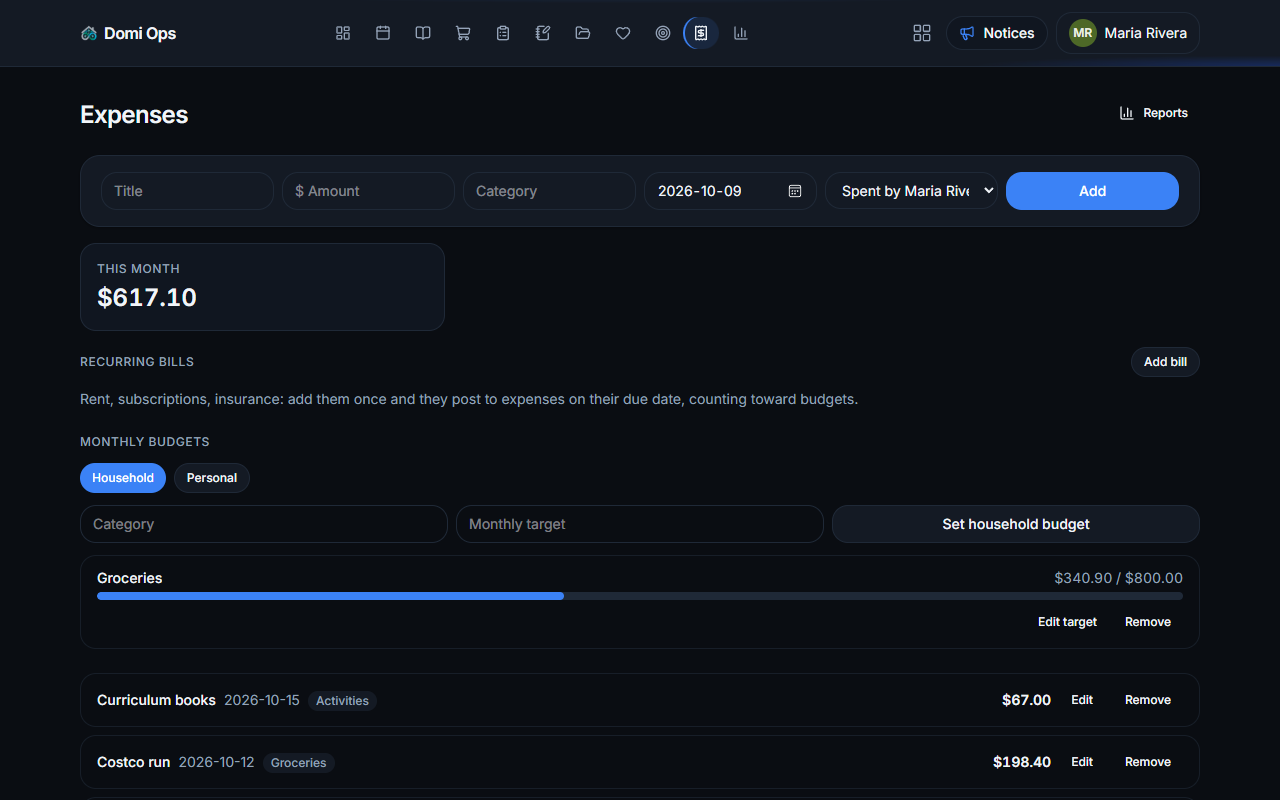Image resolution: width=1280 pixels, height=800 pixels.
Task: Click the Add expense button
Action: pyautogui.click(x=1092, y=191)
